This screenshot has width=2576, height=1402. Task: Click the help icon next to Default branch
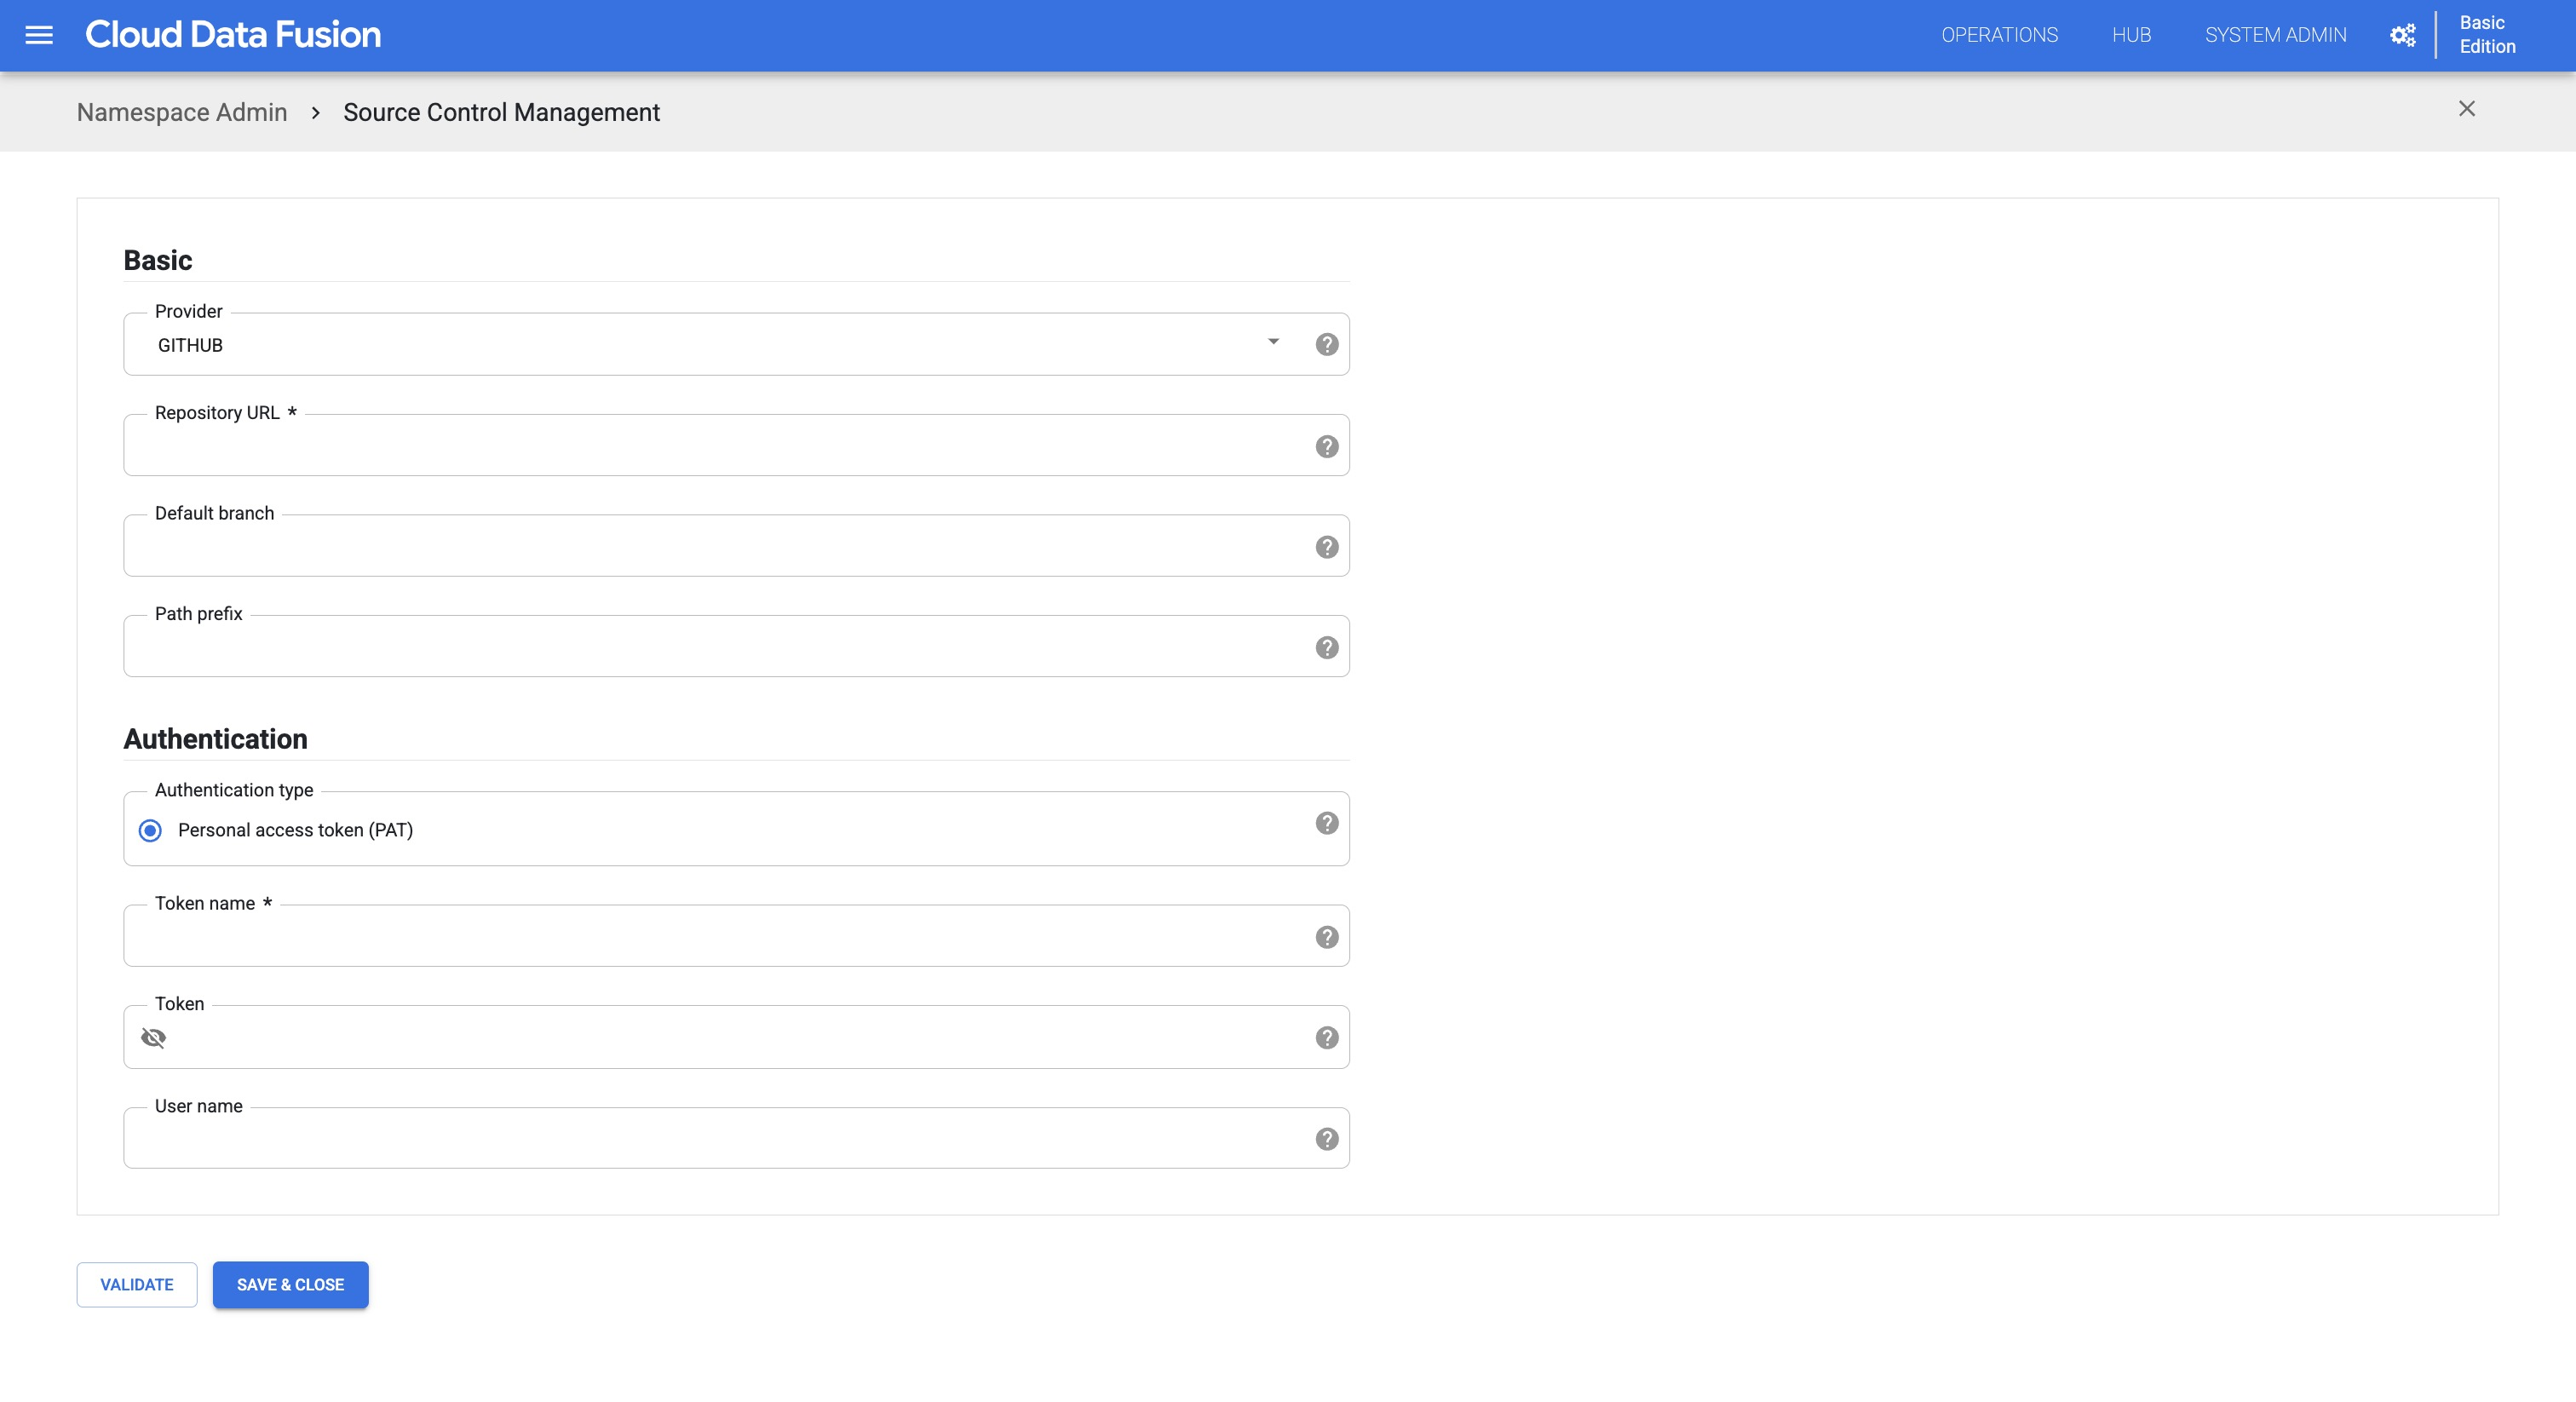coord(1326,546)
